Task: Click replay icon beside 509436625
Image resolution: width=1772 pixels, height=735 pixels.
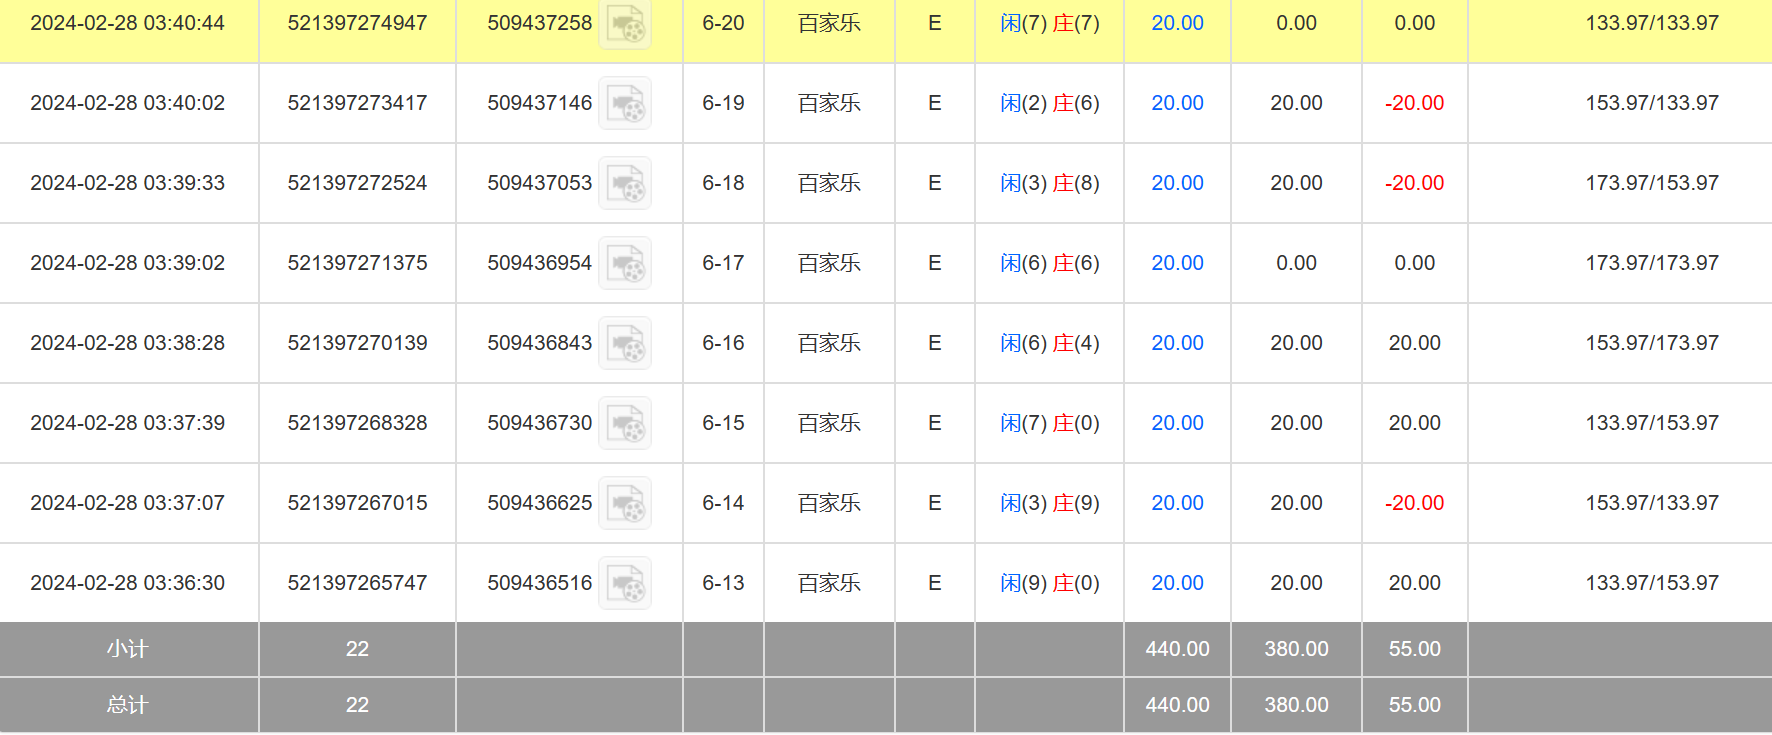Action: 625,503
